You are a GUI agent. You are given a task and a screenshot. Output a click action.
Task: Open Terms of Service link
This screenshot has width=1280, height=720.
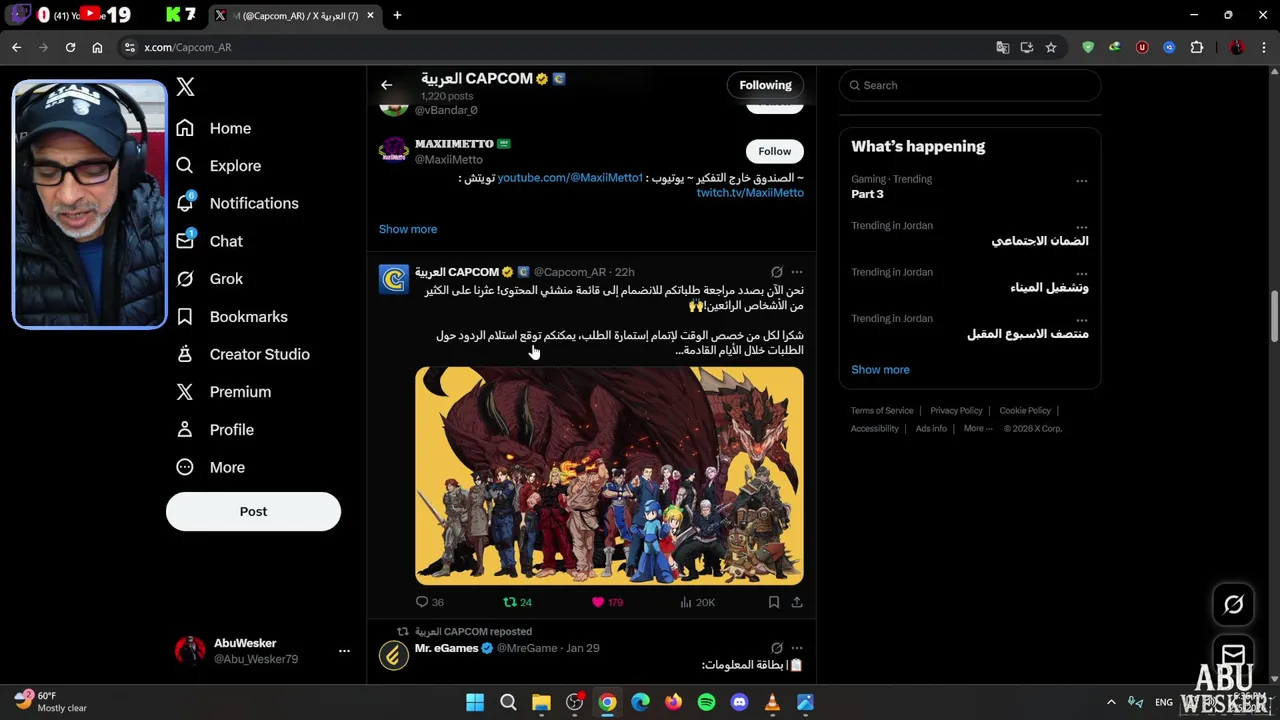pos(882,411)
